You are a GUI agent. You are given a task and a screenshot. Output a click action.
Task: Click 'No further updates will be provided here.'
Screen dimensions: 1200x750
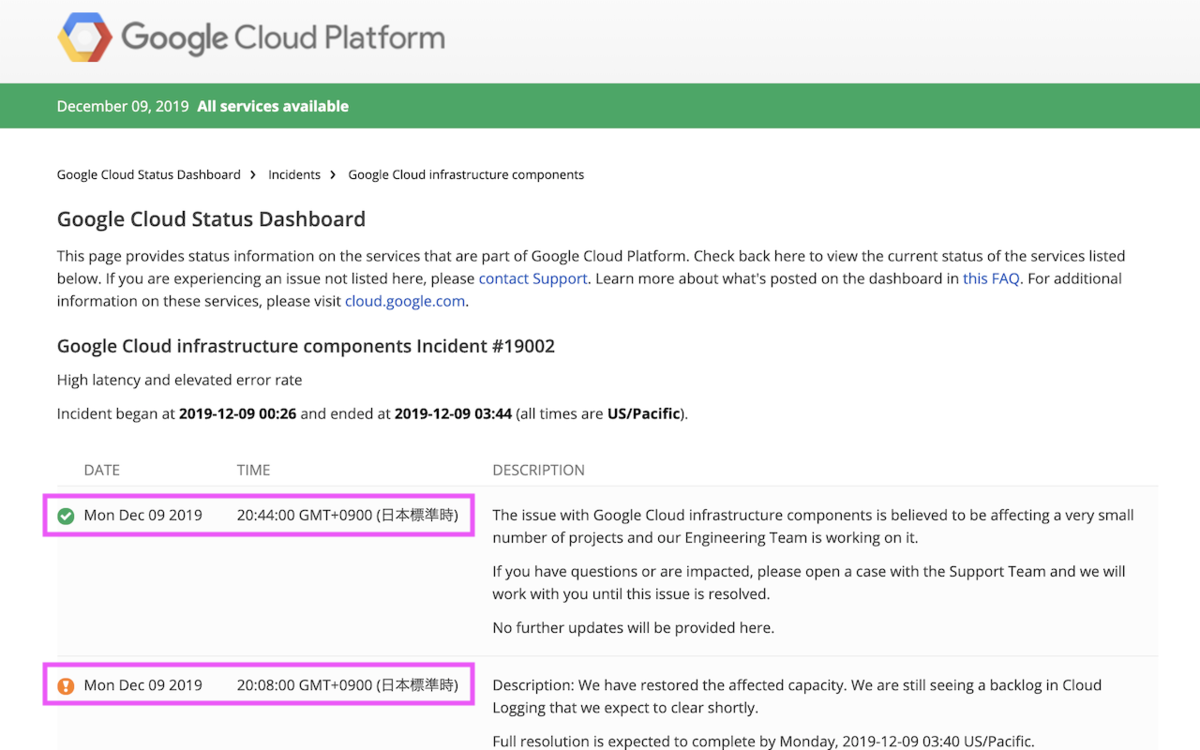pos(633,628)
